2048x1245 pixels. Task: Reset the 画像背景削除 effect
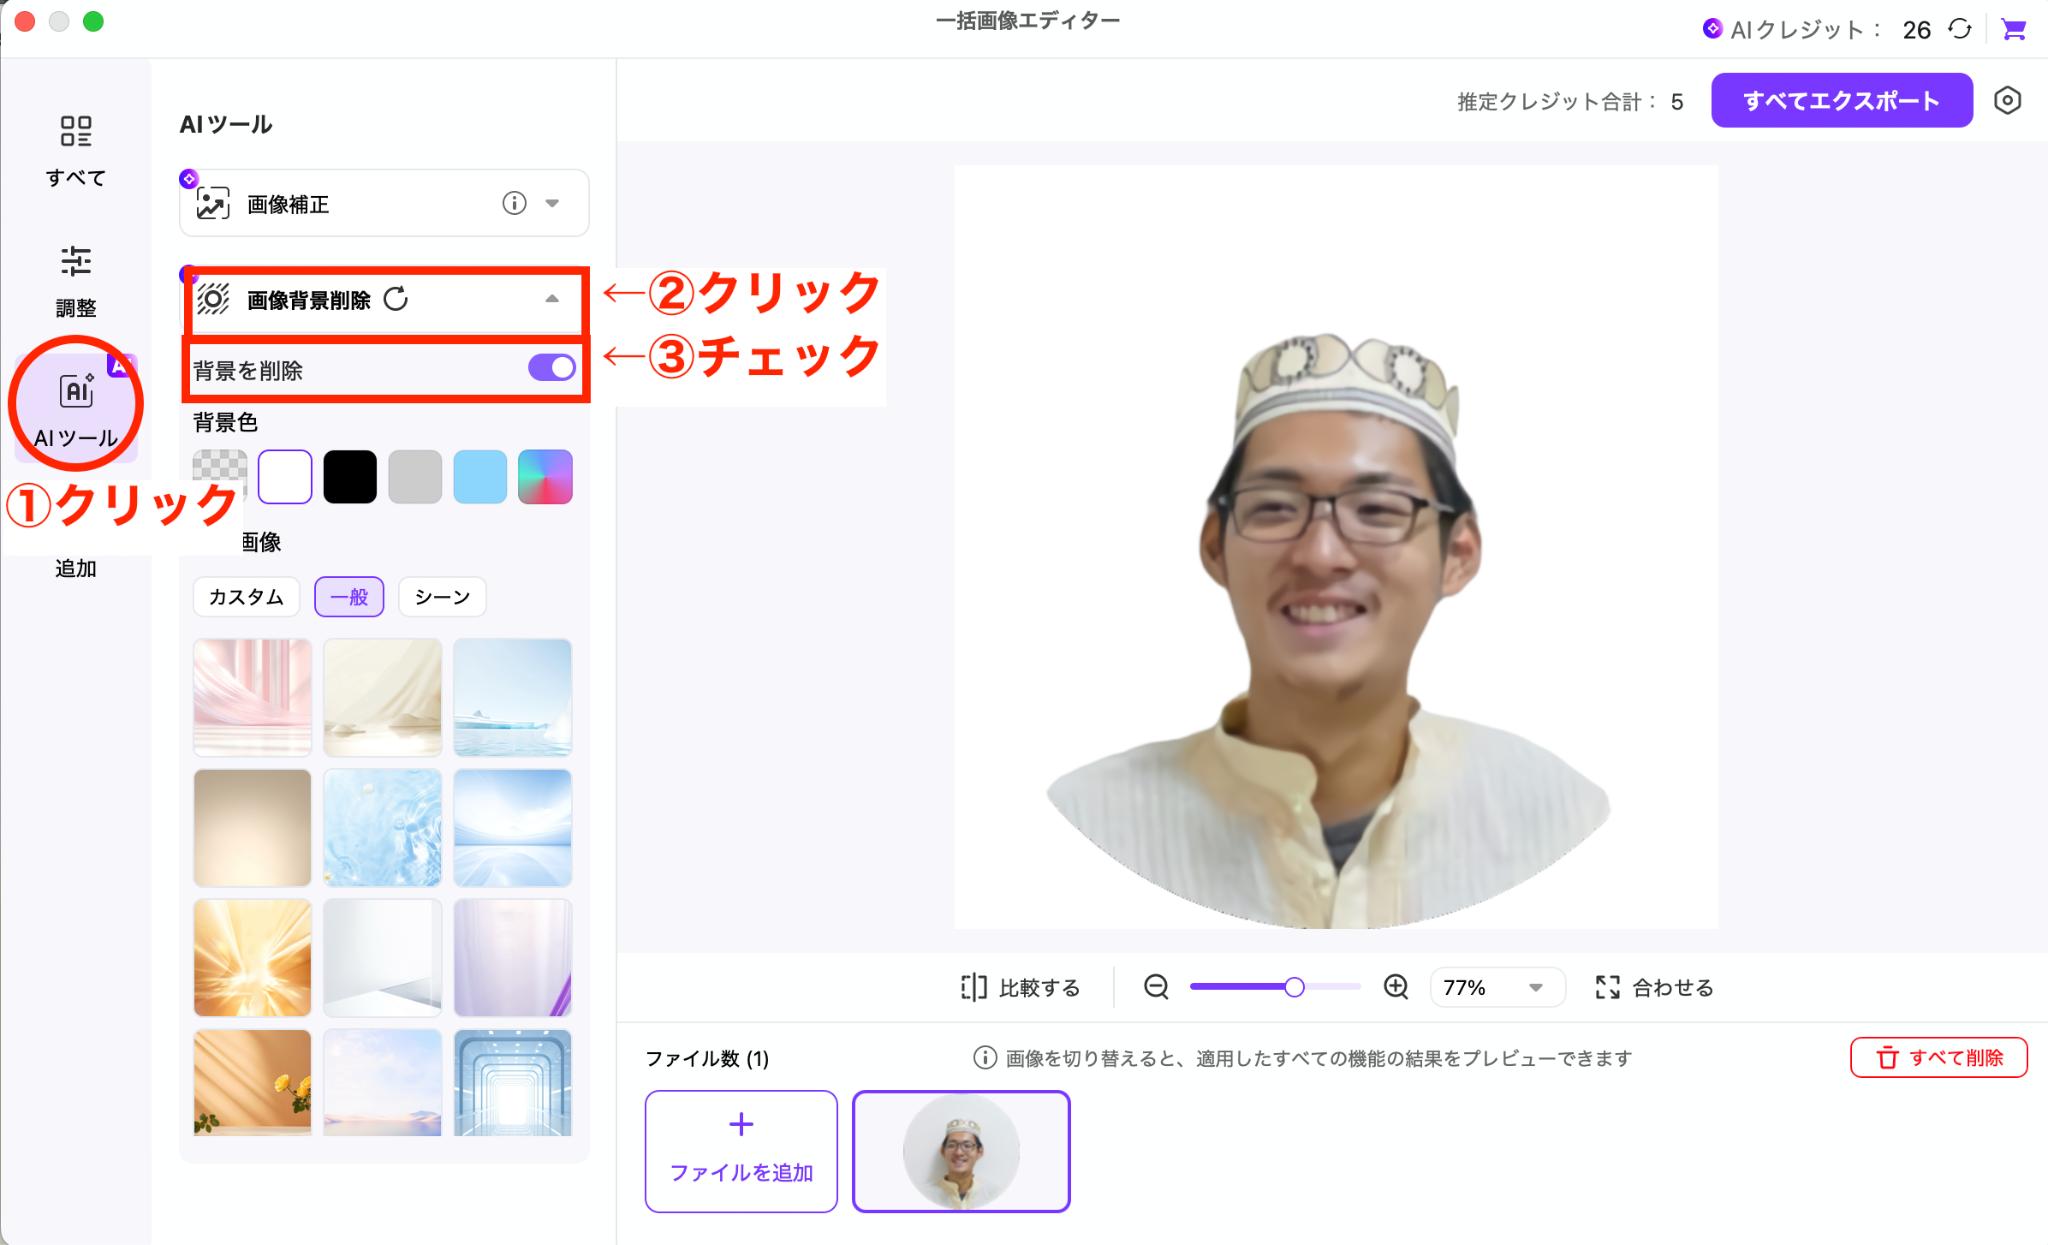pyautogui.click(x=396, y=299)
